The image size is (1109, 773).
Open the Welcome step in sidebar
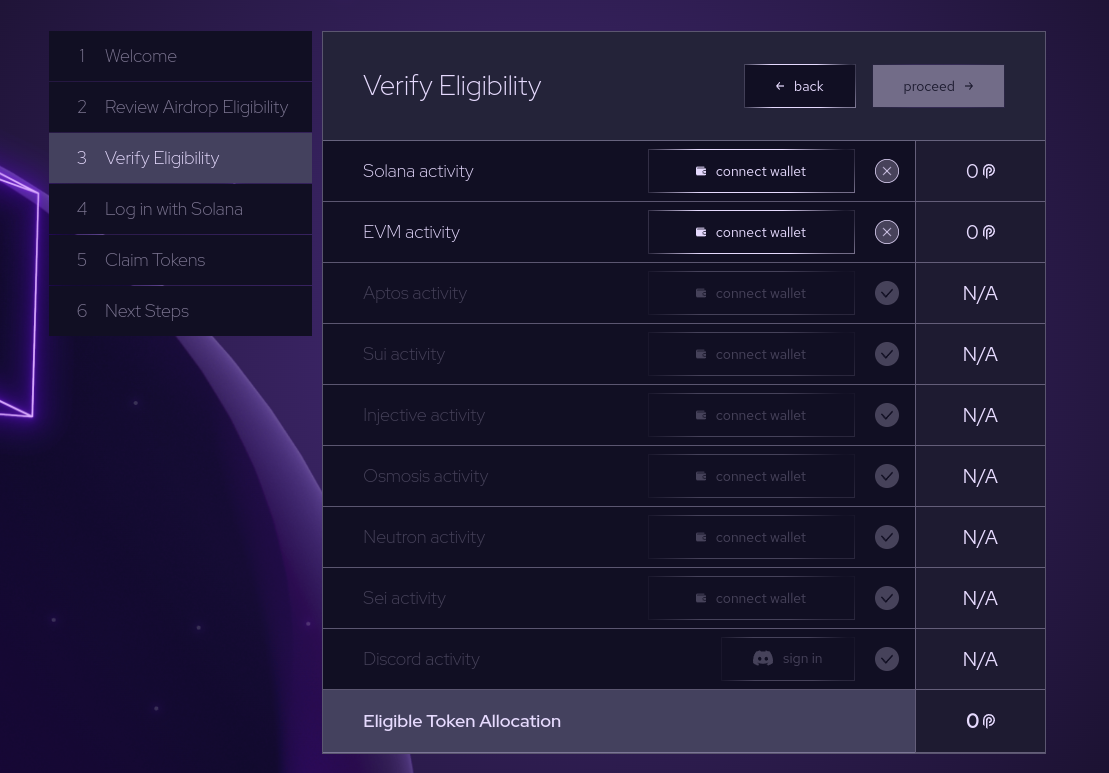click(x=141, y=56)
